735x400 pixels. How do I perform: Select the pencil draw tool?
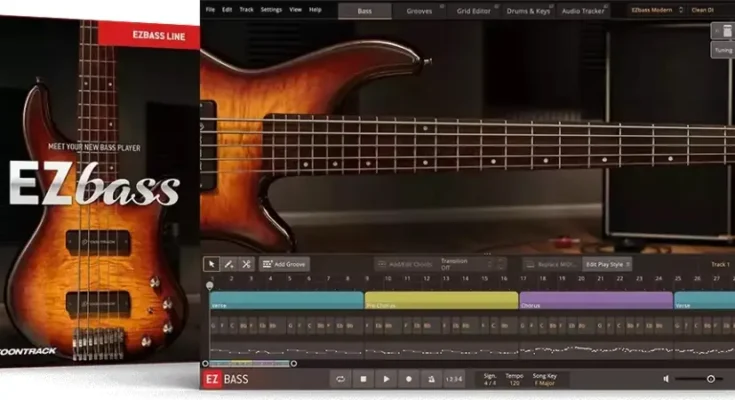click(x=228, y=264)
